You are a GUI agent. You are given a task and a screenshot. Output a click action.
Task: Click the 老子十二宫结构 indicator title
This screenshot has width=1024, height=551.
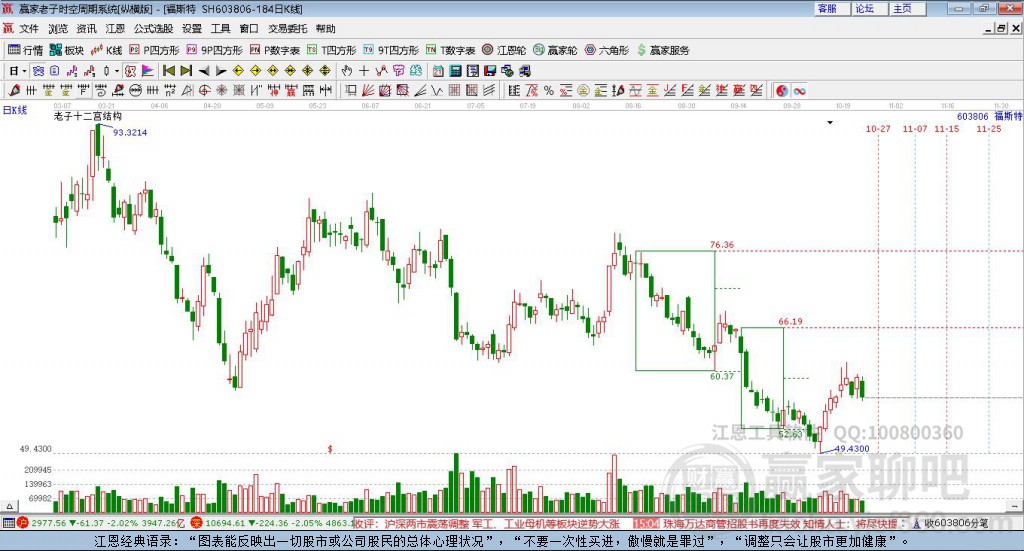click(x=88, y=116)
